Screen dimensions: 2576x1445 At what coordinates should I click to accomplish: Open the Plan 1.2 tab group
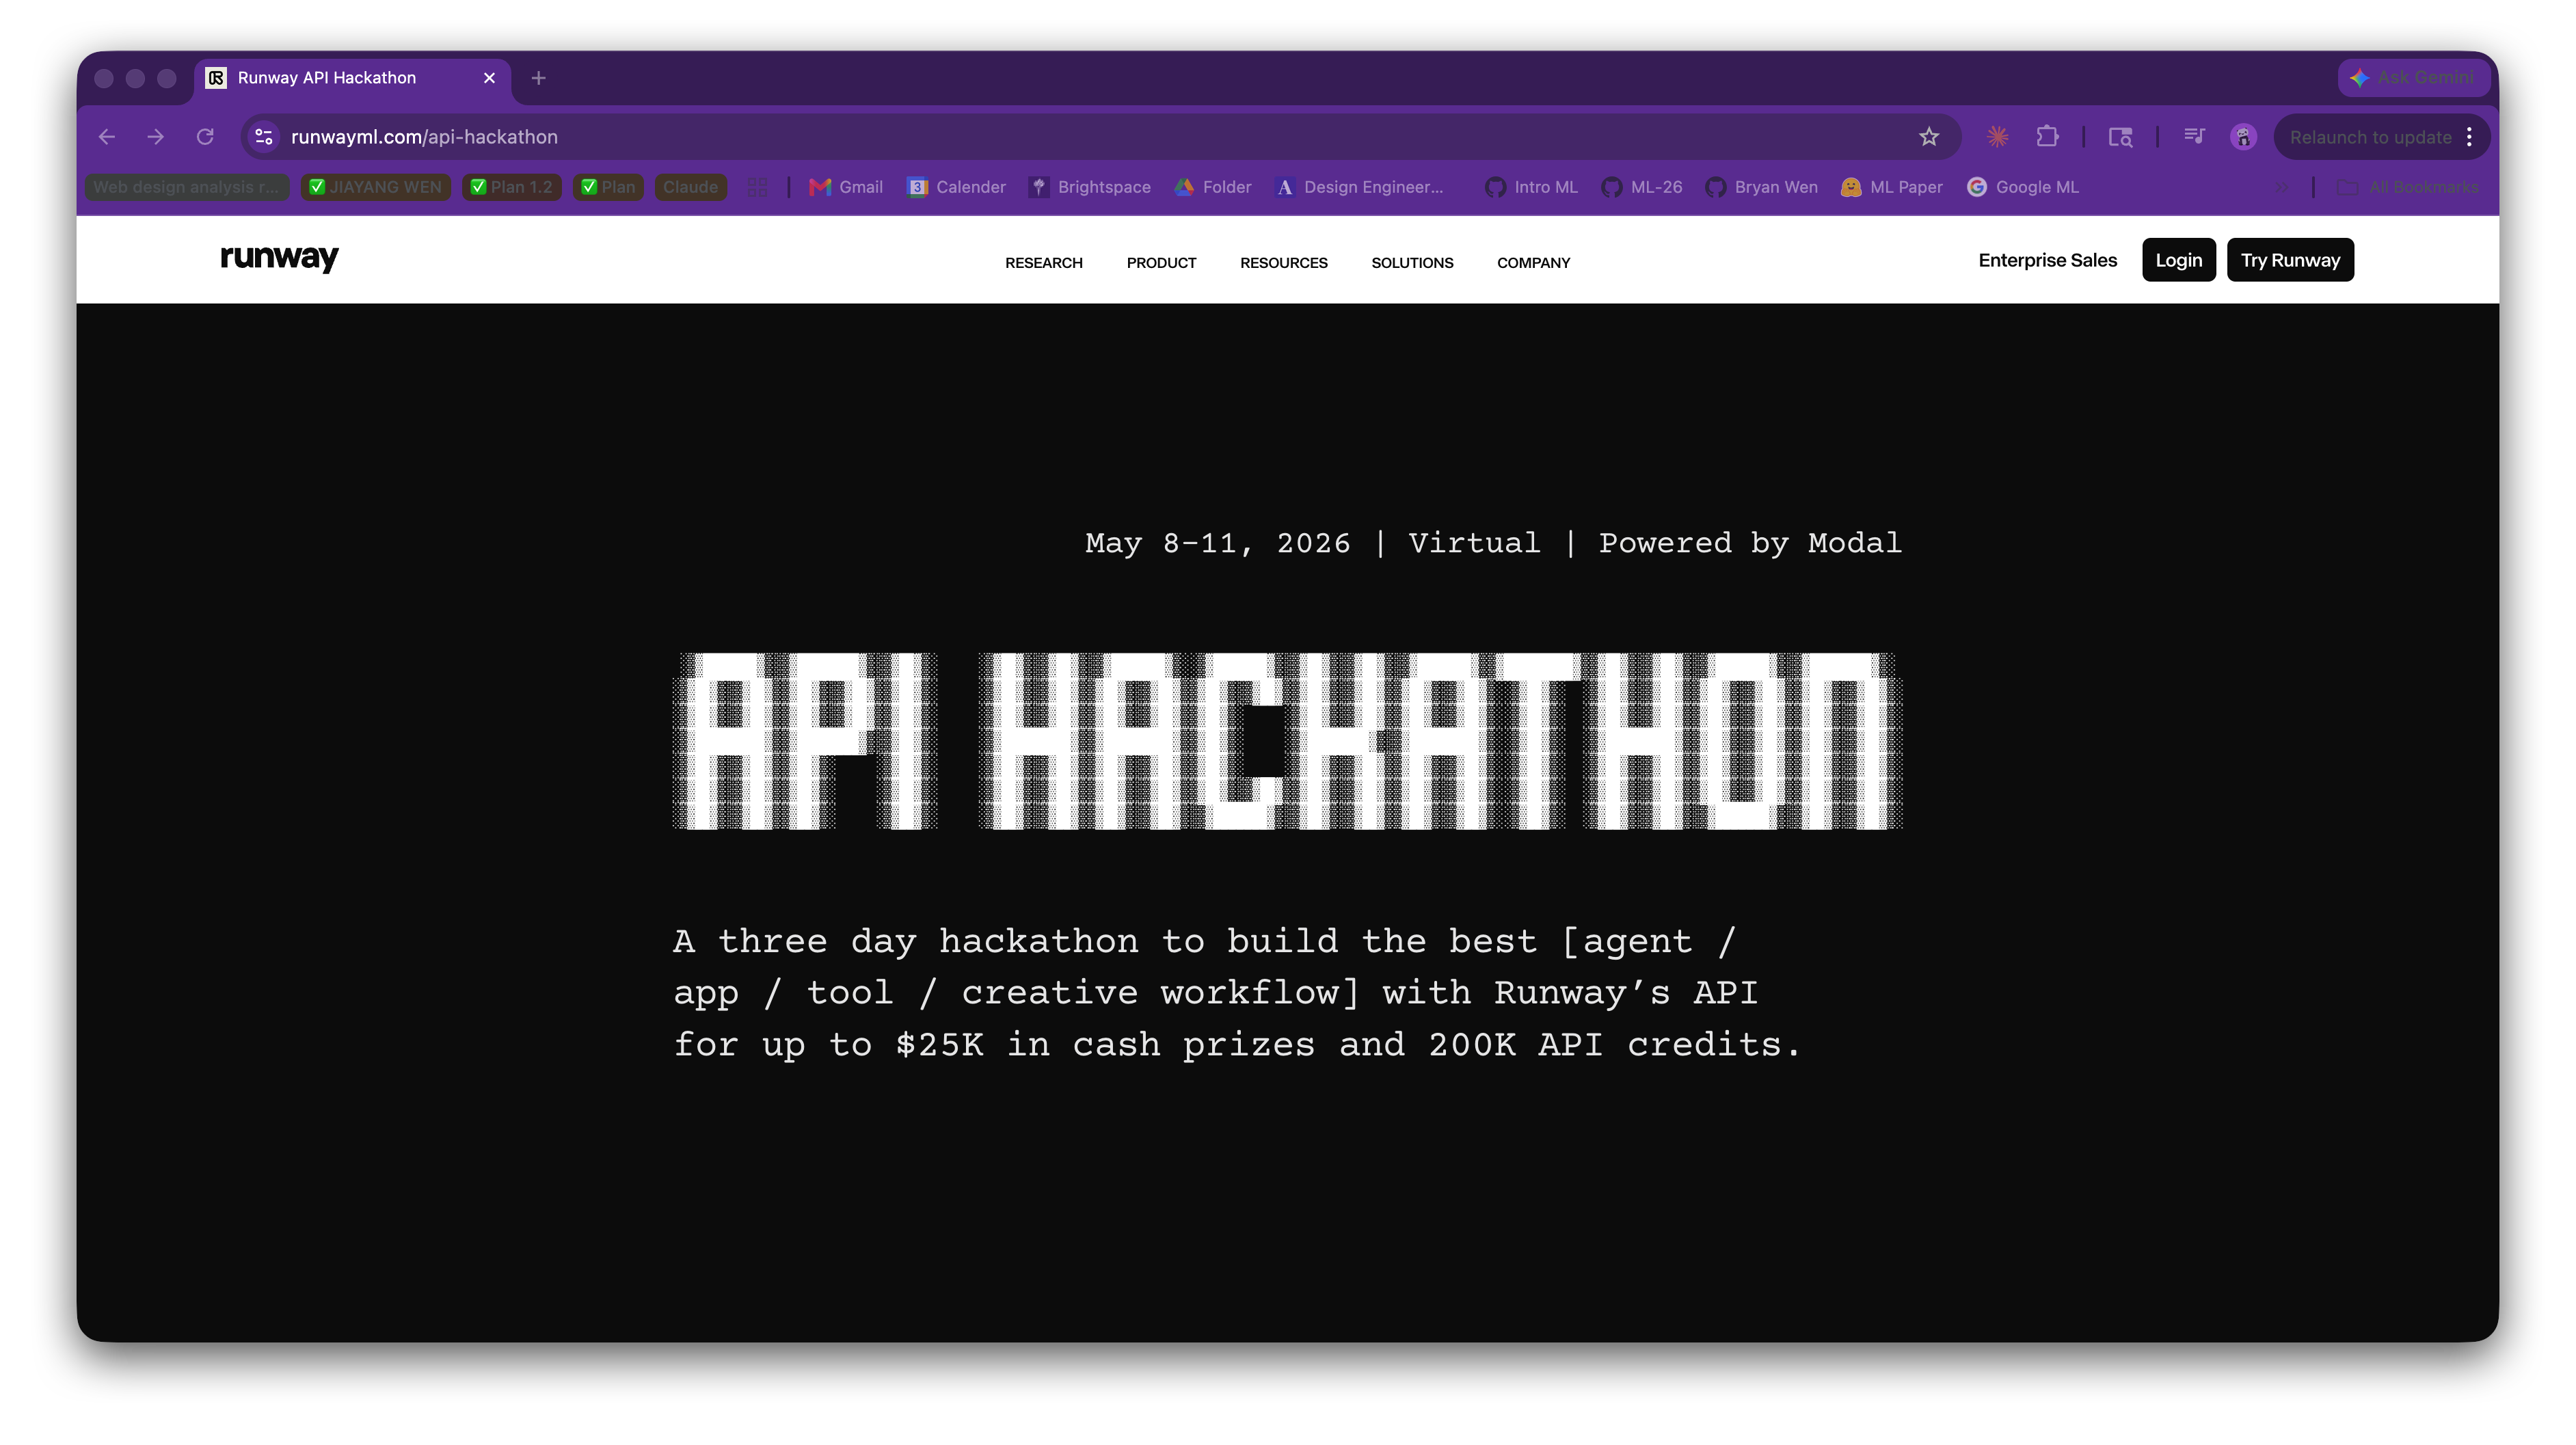coord(512,187)
